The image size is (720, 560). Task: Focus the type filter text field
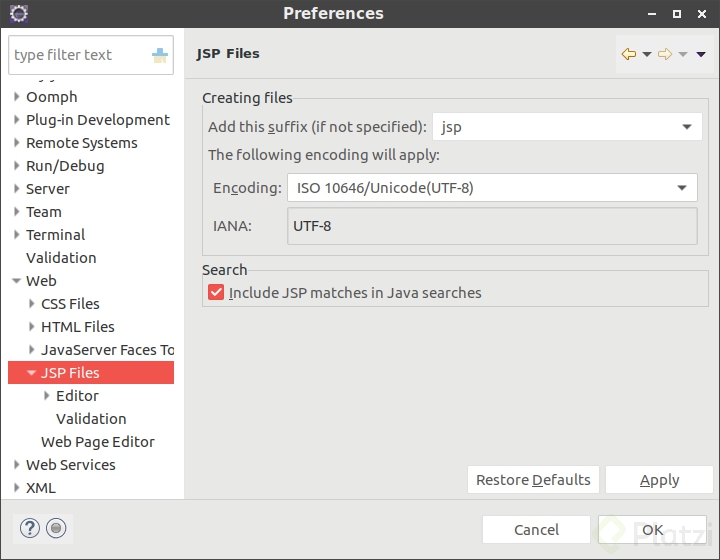click(80, 56)
